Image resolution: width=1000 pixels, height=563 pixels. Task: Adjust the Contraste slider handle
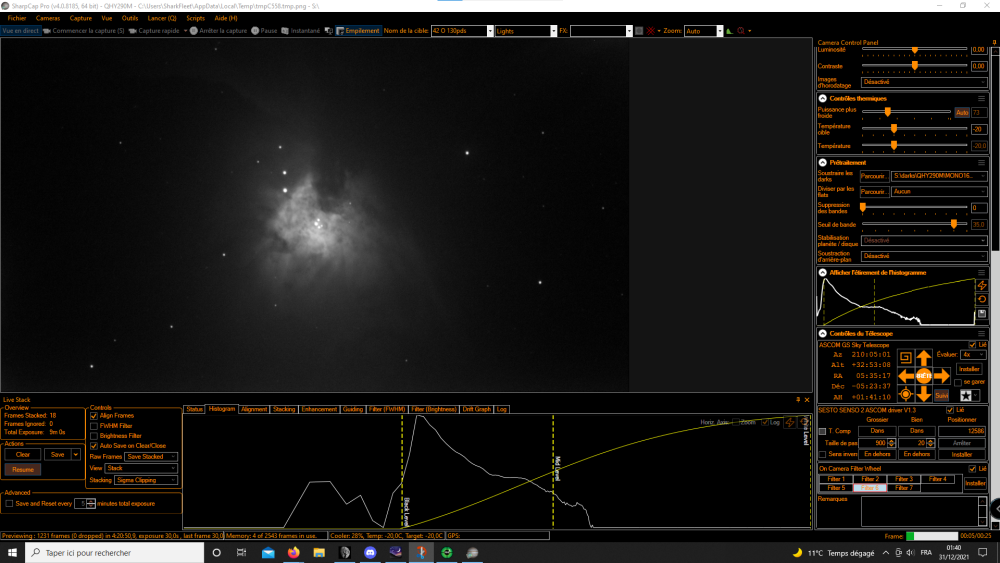915,66
